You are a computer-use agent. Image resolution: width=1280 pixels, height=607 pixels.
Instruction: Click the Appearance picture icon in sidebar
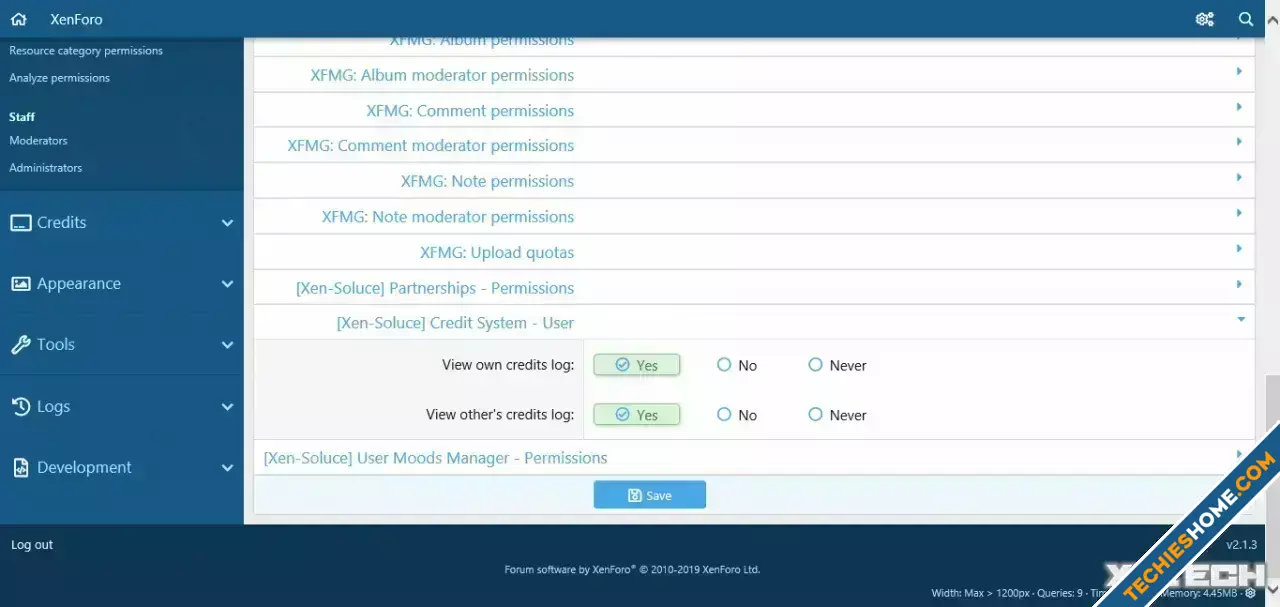pos(21,284)
